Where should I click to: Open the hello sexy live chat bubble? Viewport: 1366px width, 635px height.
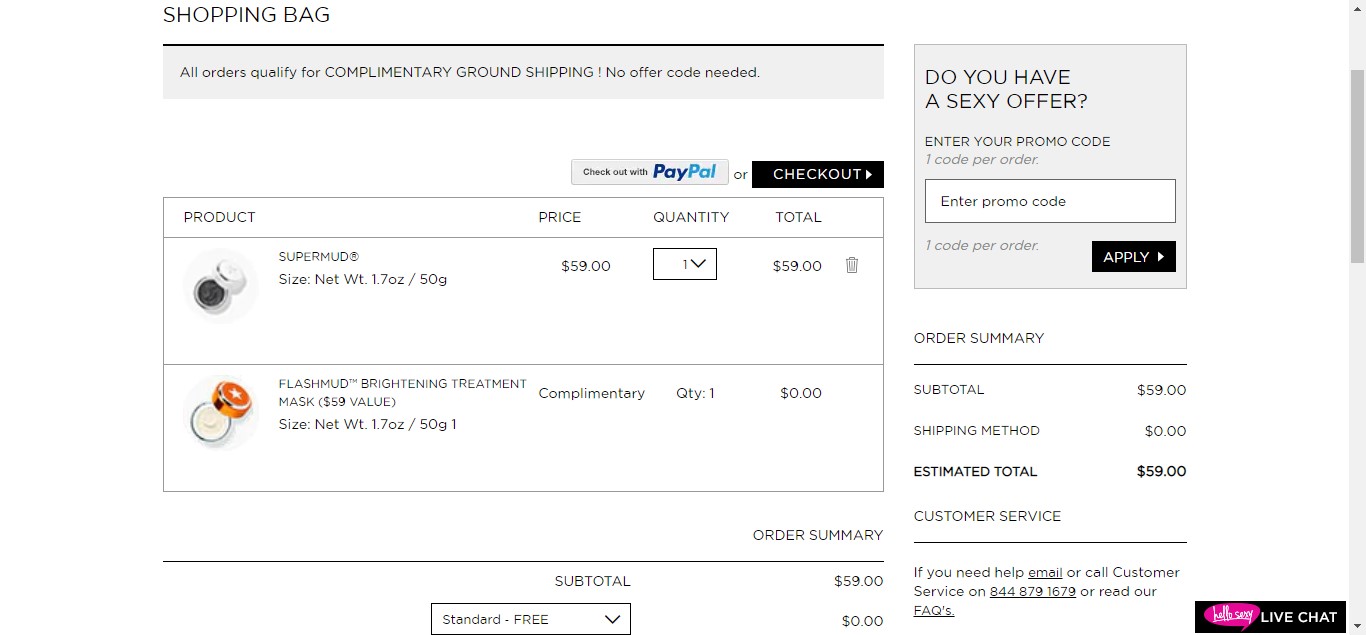[1230, 616]
